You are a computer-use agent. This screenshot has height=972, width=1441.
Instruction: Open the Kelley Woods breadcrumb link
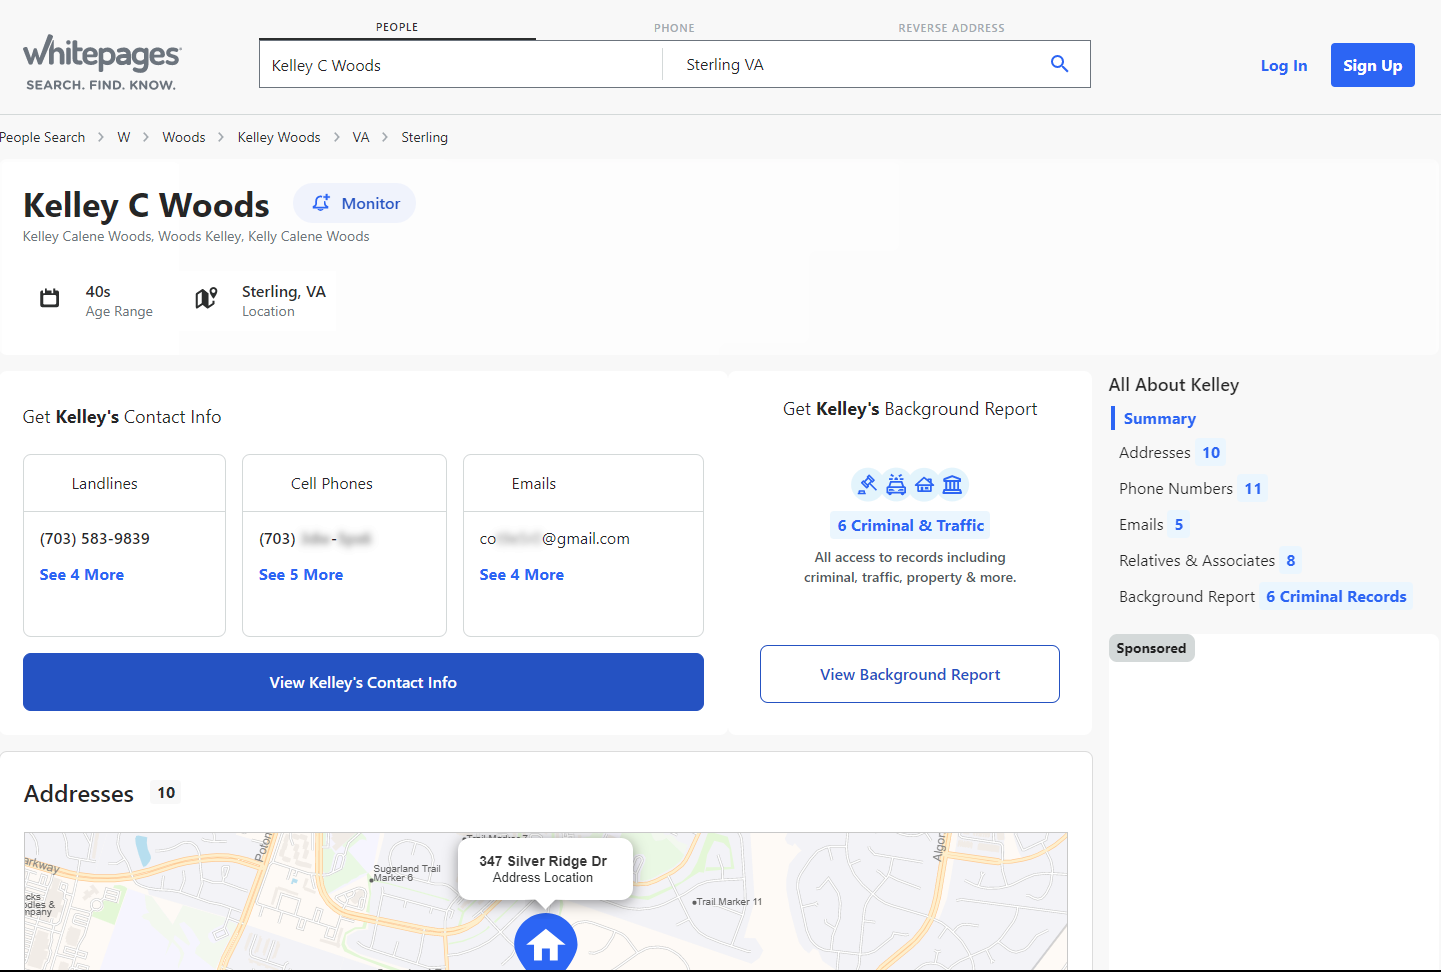pos(279,137)
